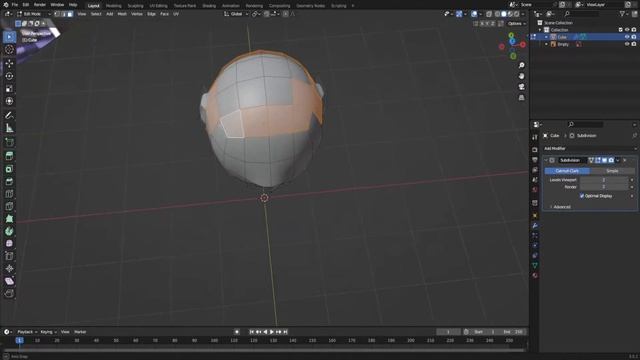Jump to timeline start frame
Image resolution: width=640 pixels, height=360 pixels.
pyautogui.click(x=251, y=332)
